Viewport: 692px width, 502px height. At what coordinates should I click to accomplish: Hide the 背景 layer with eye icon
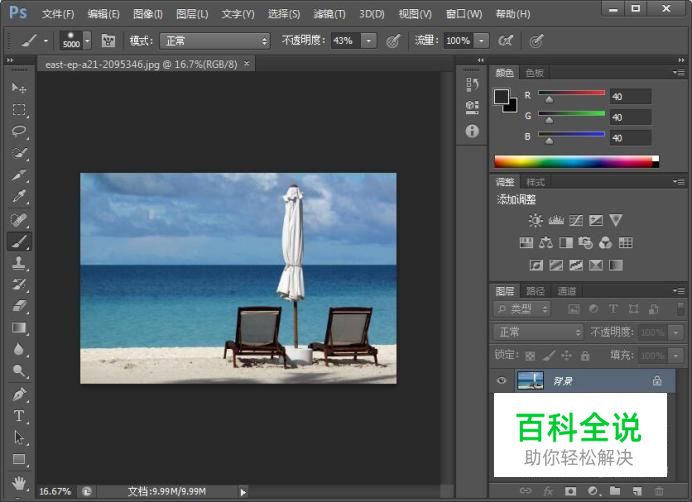[x=502, y=380]
